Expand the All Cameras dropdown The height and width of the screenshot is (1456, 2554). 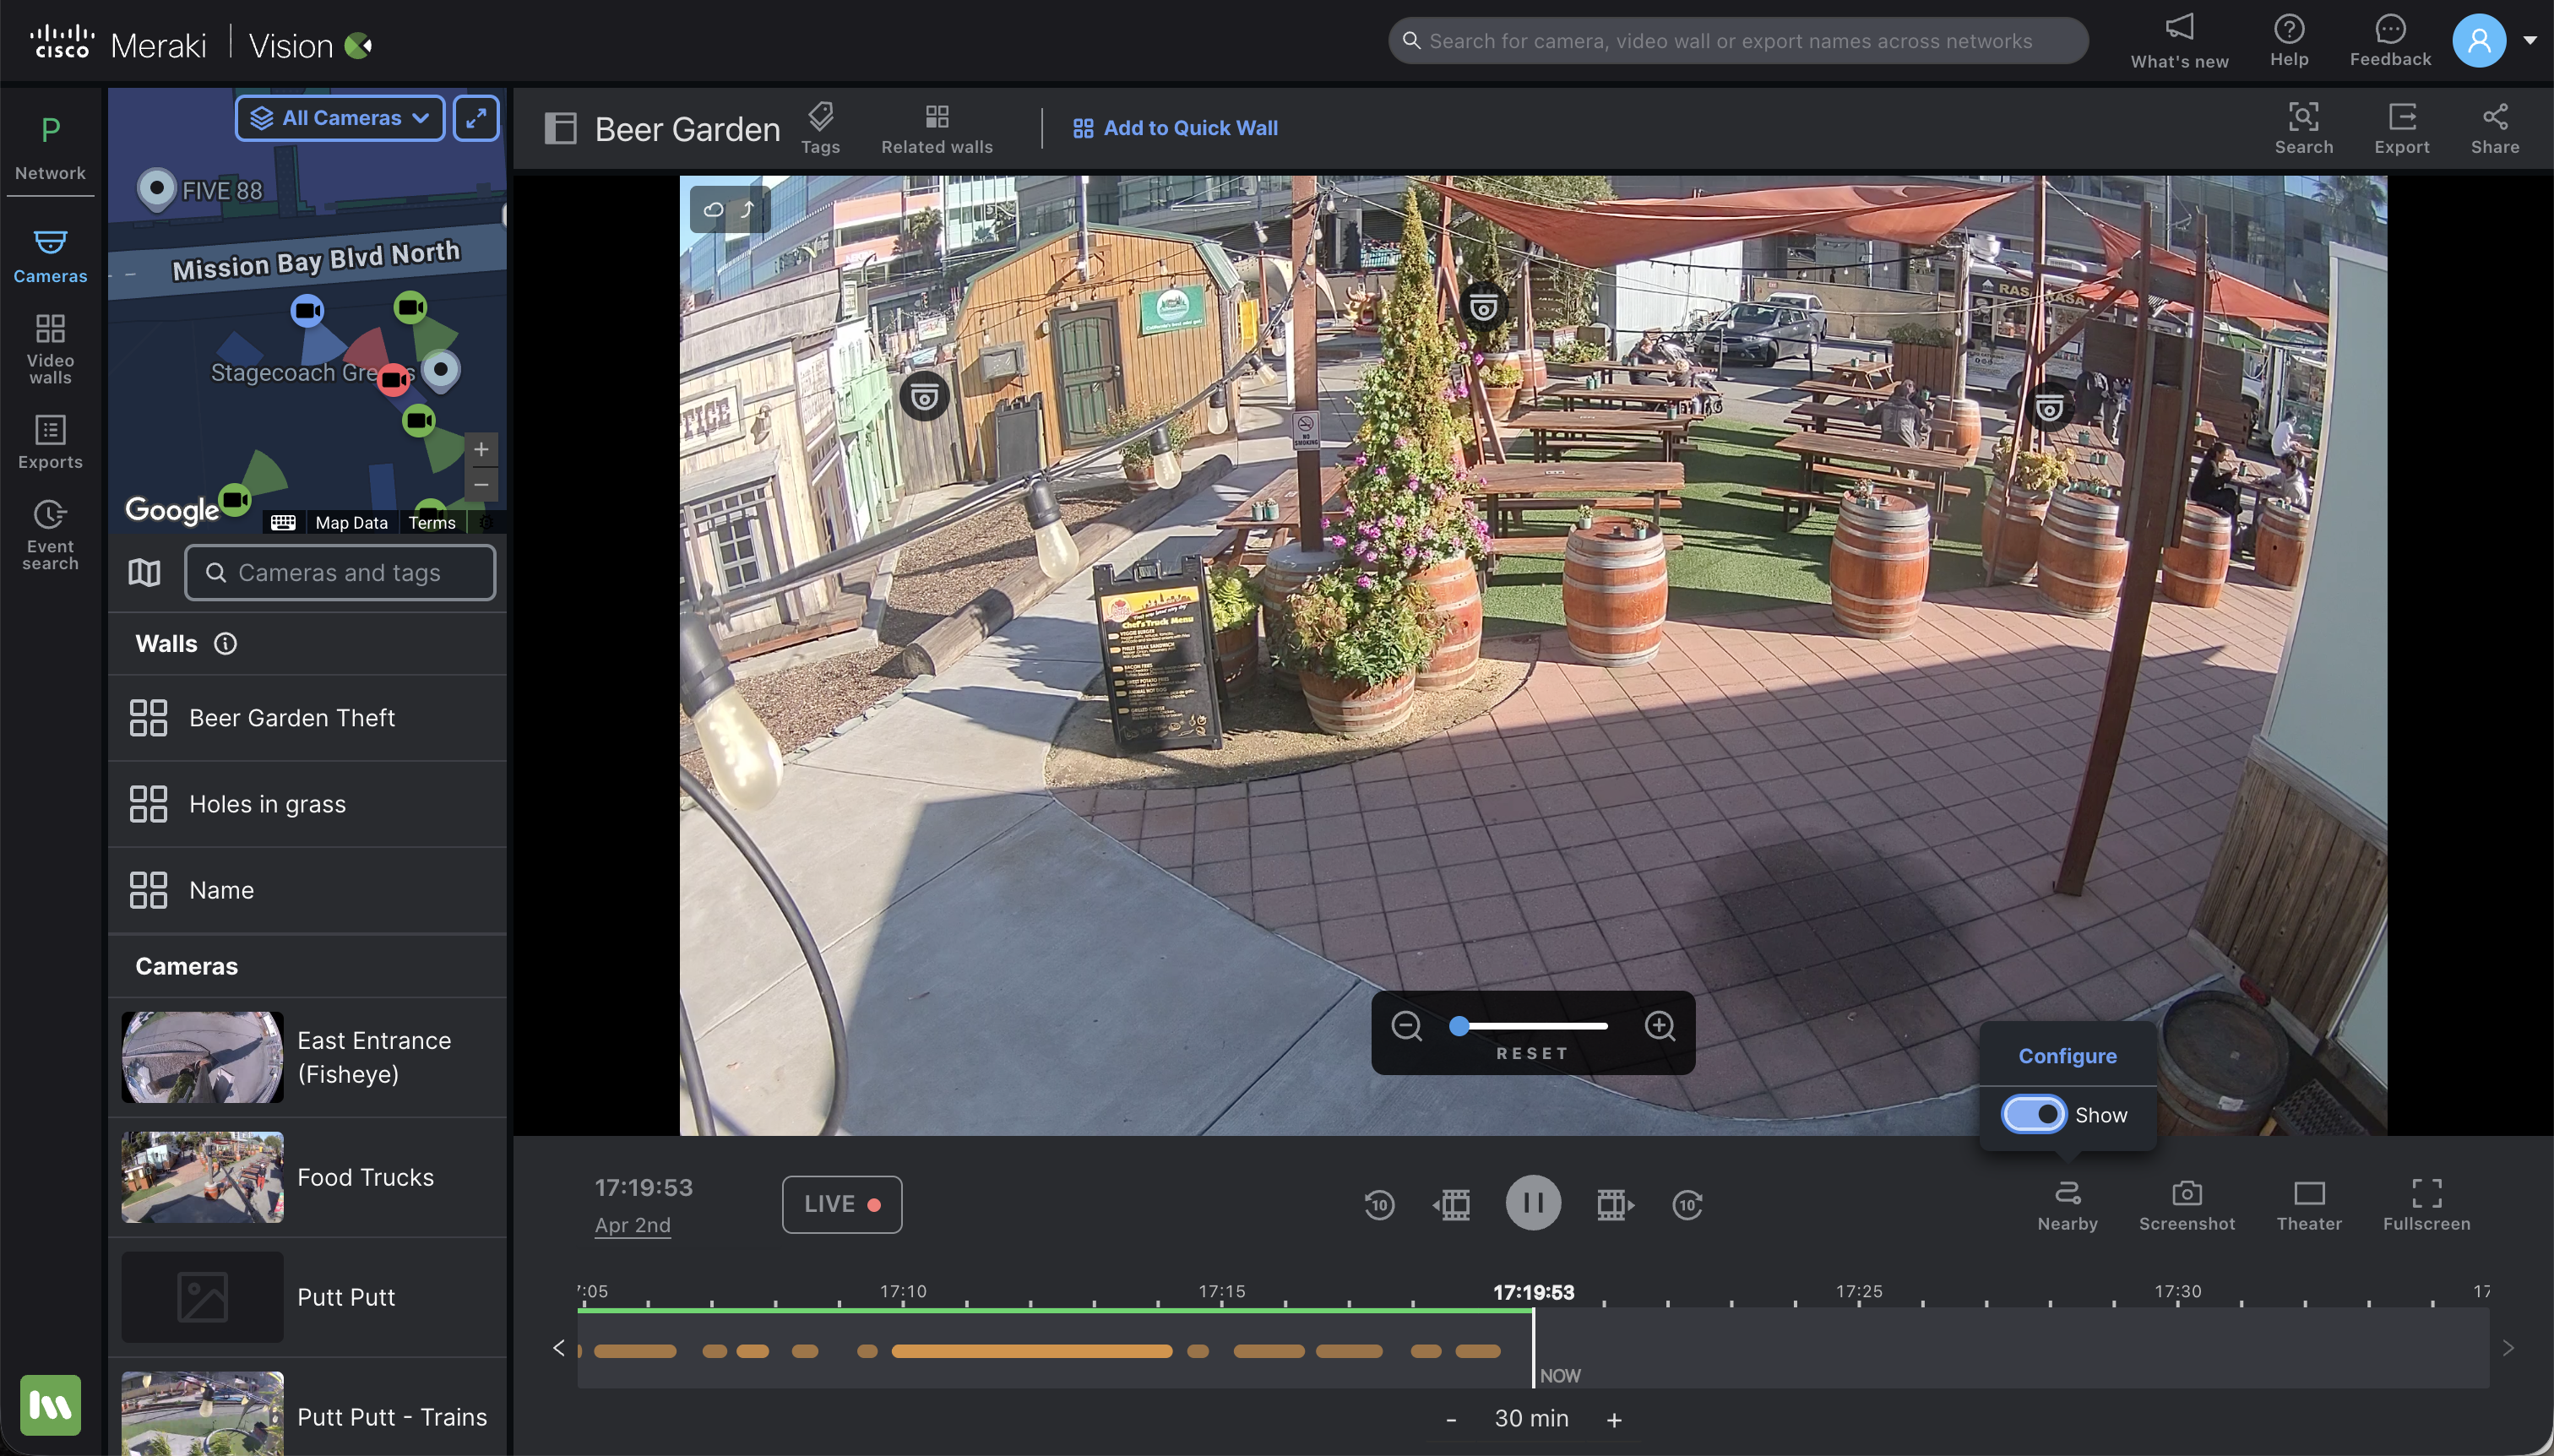340,118
